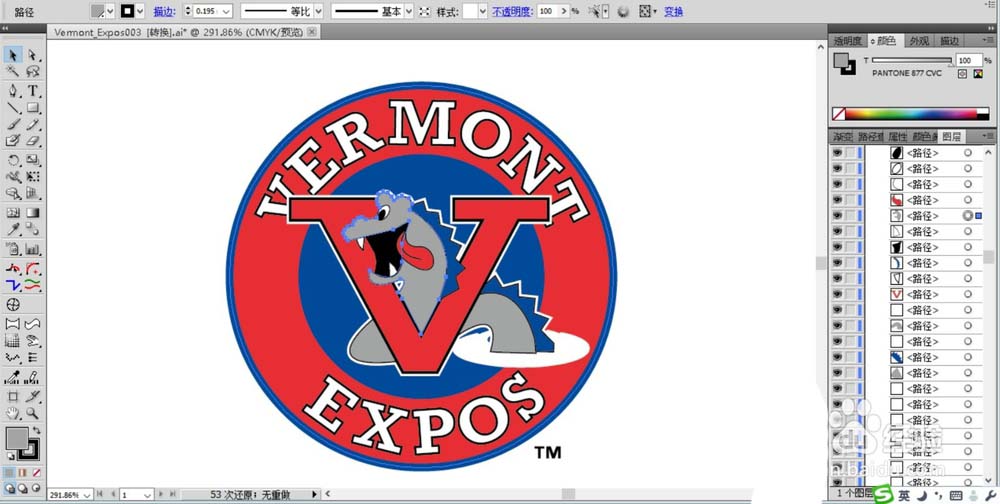Image resolution: width=1000 pixels, height=504 pixels.
Task: Select the Blend tool
Action: pyautogui.click(x=33, y=230)
